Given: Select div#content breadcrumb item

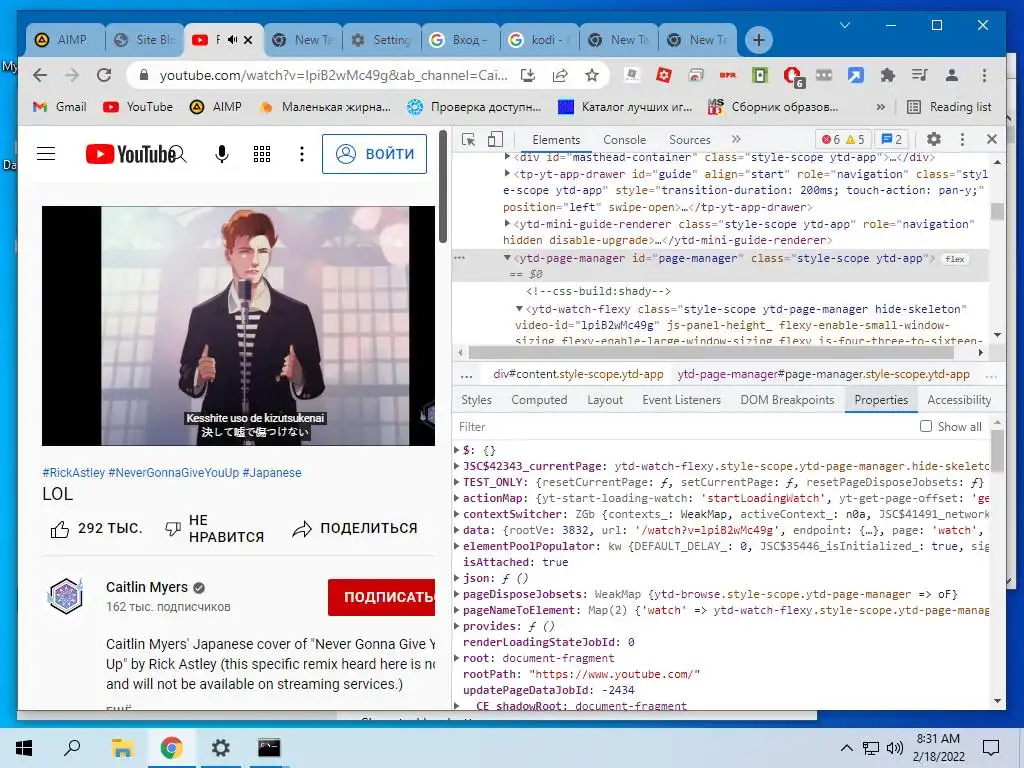Looking at the screenshot, I should click(578, 374).
